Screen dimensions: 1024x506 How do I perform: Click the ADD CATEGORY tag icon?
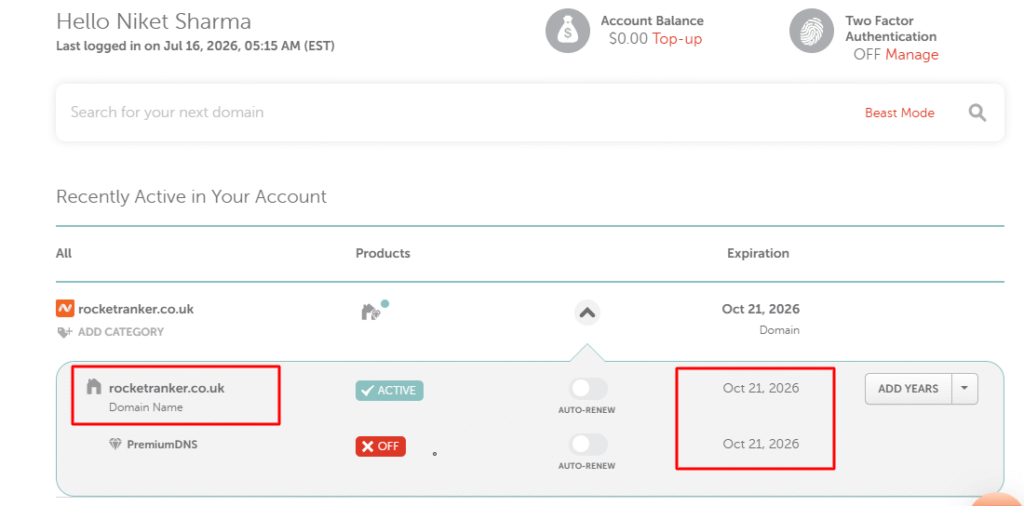[64, 332]
